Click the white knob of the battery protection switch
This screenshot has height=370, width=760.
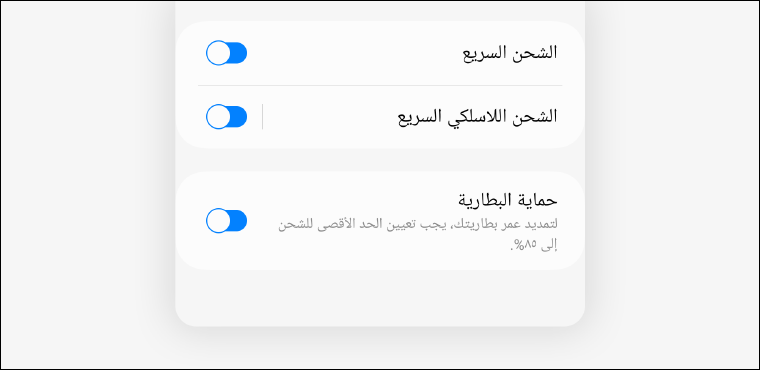[219, 221]
